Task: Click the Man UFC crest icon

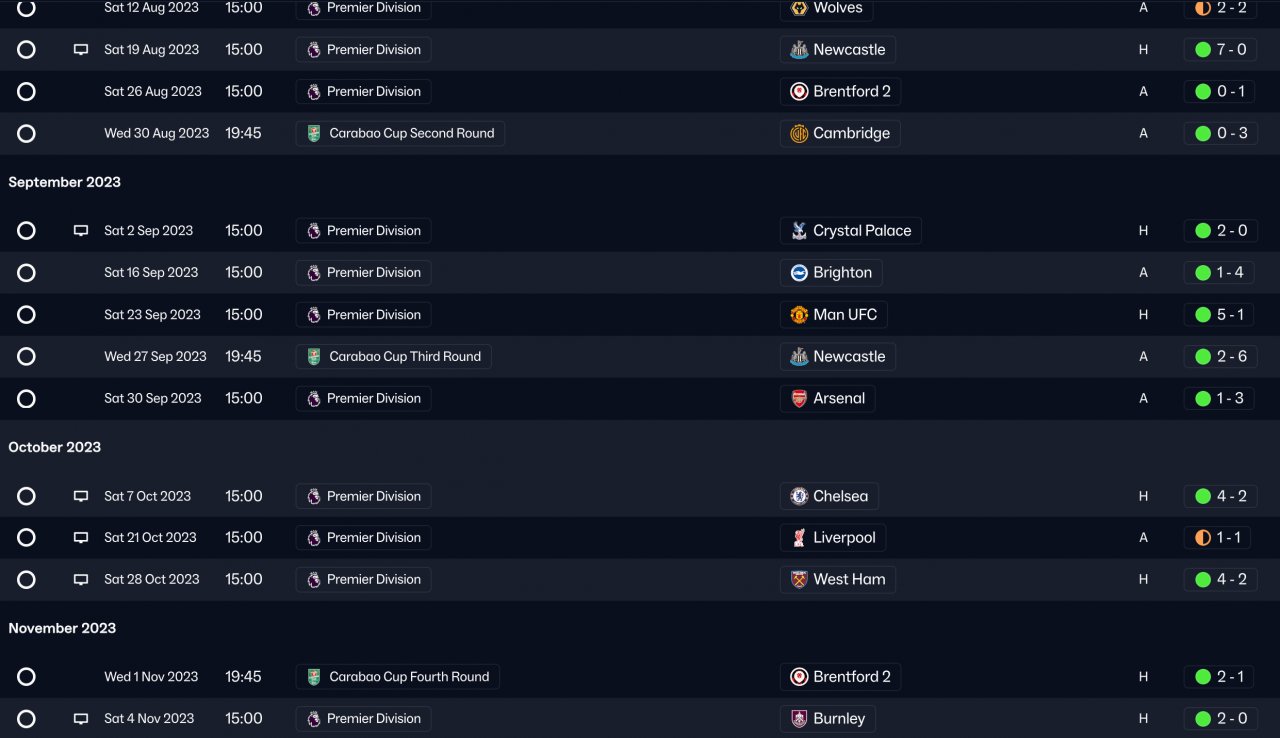Action: 799,315
